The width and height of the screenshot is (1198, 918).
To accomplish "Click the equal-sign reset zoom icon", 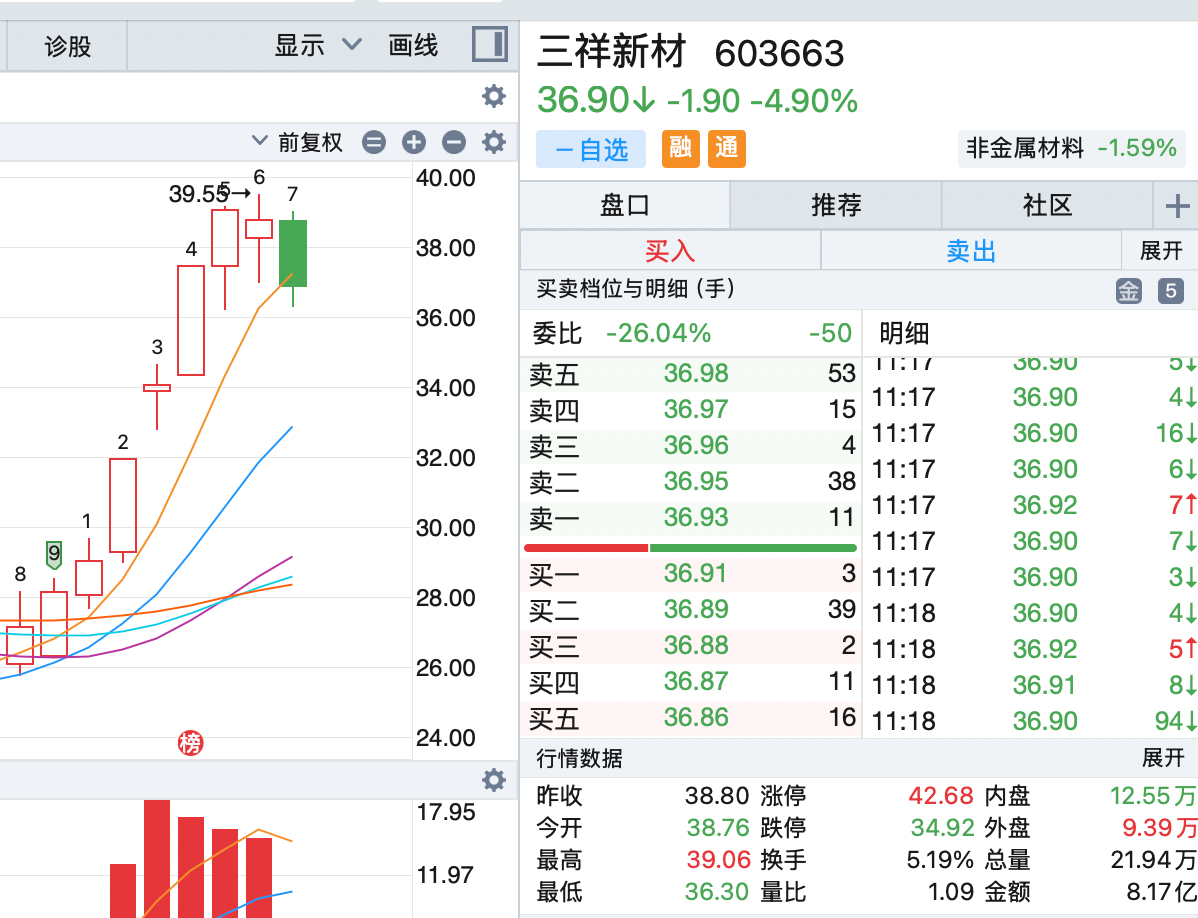I will click(374, 142).
